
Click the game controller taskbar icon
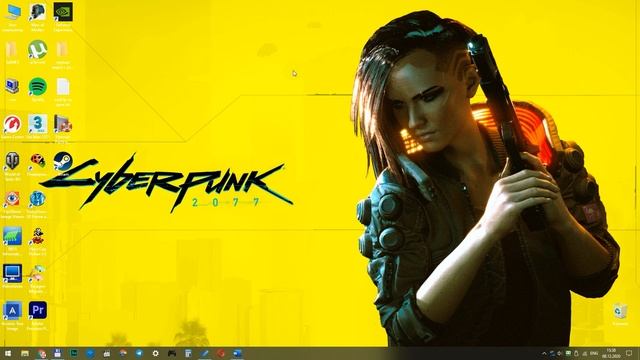click(172, 353)
